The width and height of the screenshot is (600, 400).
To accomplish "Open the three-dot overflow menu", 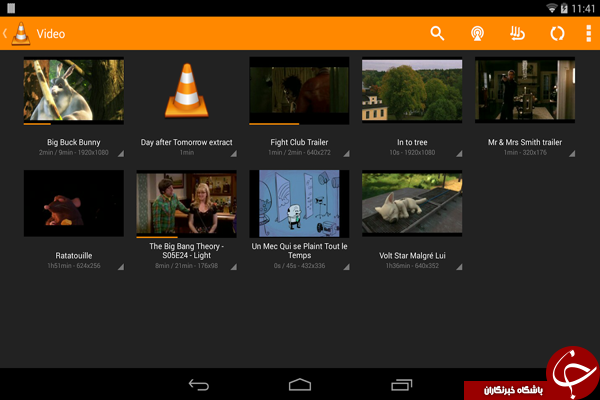I will 589,34.
